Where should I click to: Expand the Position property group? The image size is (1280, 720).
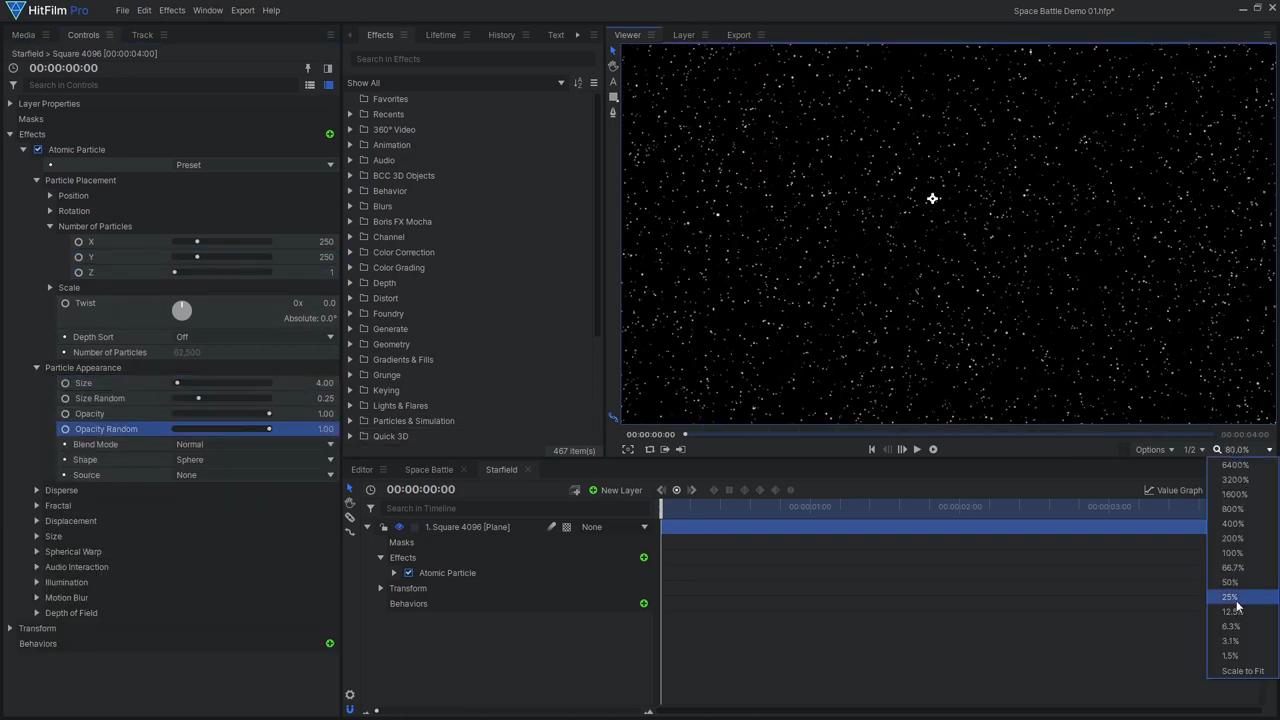[x=50, y=195]
